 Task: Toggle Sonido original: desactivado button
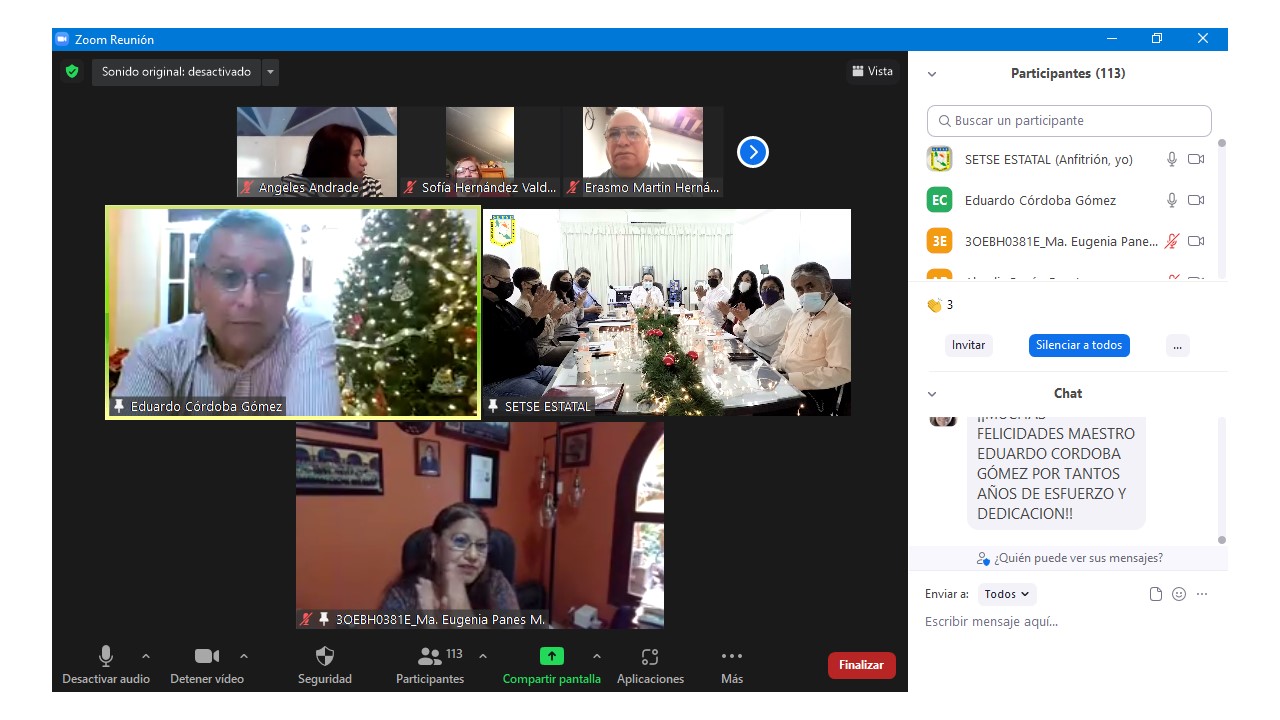tap(176, 72)
